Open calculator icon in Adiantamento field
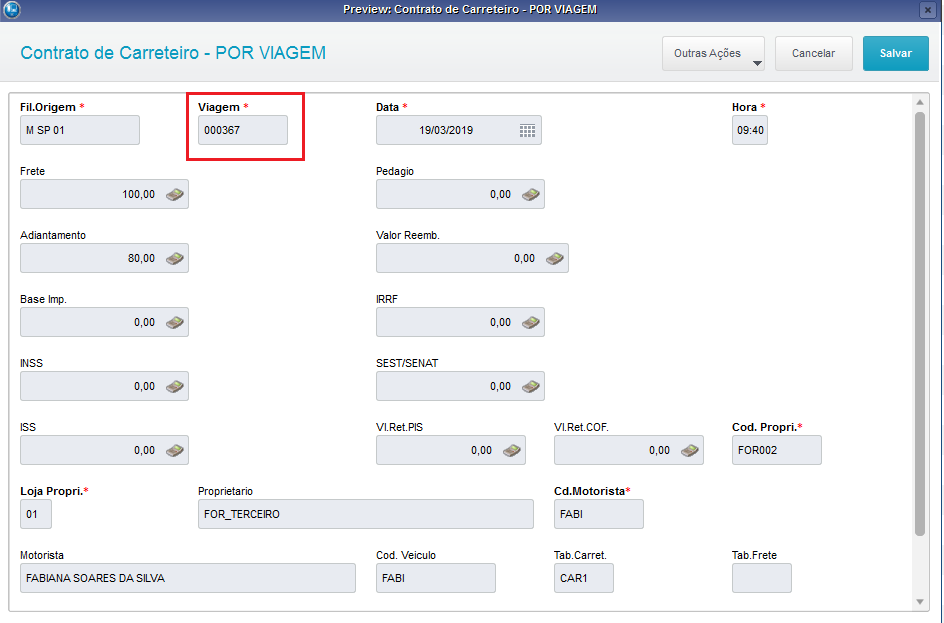Image resolution: width=944 pixels, height=623 pixels. click(175, 258)
